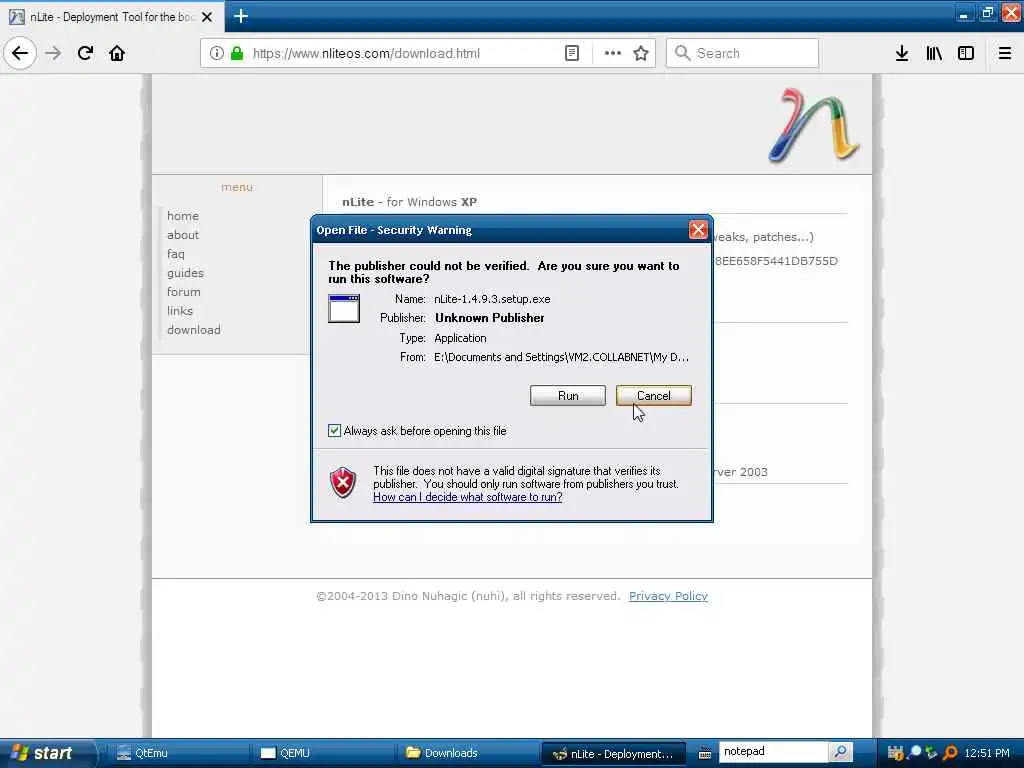Open the guides menu item
This screenshot has width=1024, height=768.
tap(185, 273)
